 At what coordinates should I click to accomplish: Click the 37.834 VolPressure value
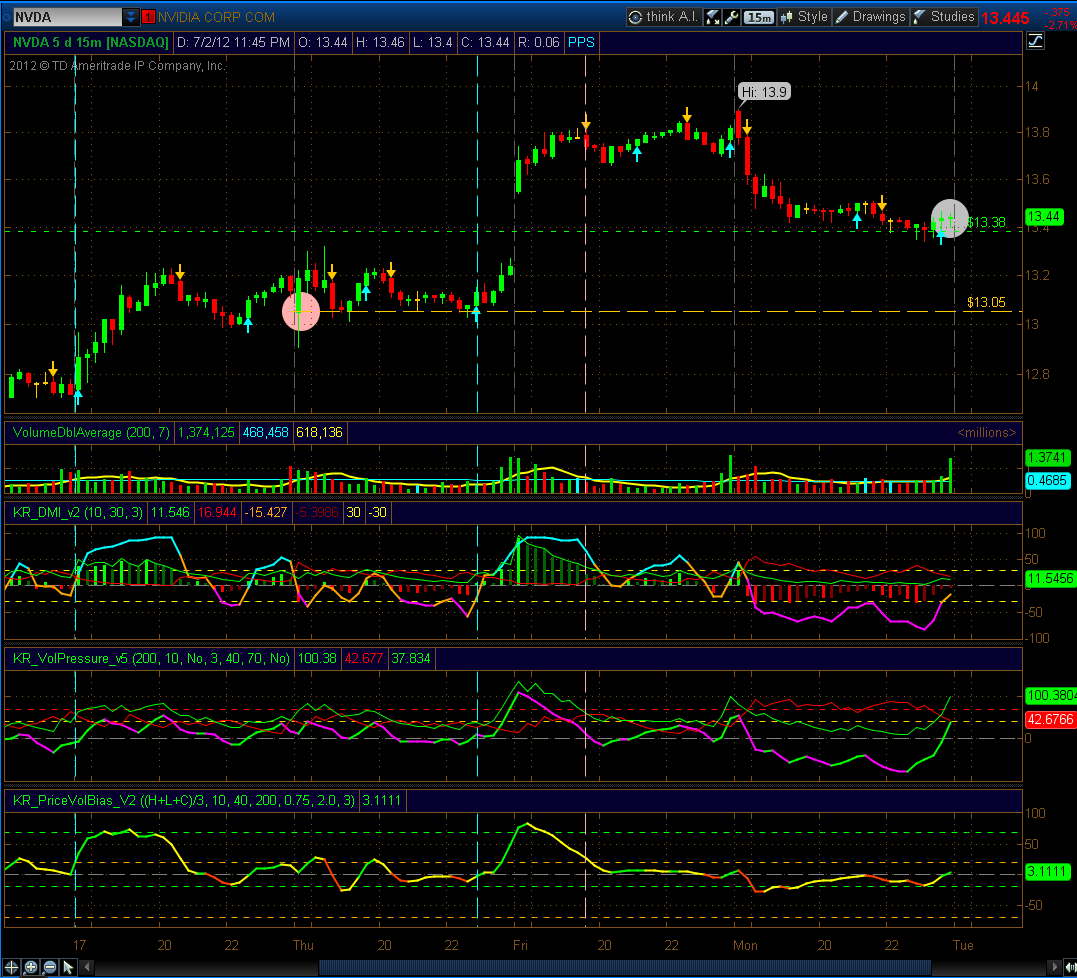[x=411, y=659]
